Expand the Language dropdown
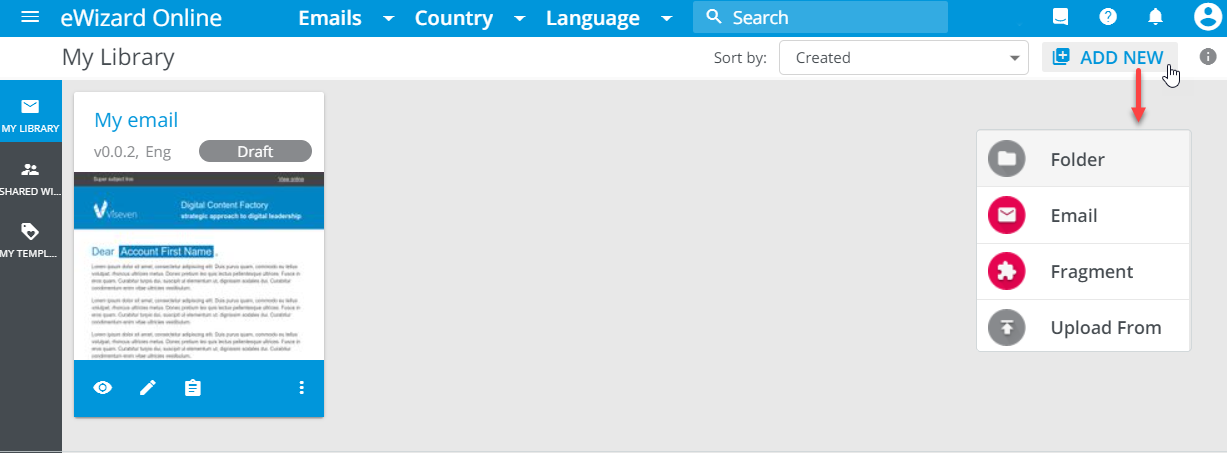Image resolution: width=1227 pixels, height=453 pixels. [609, 18]
